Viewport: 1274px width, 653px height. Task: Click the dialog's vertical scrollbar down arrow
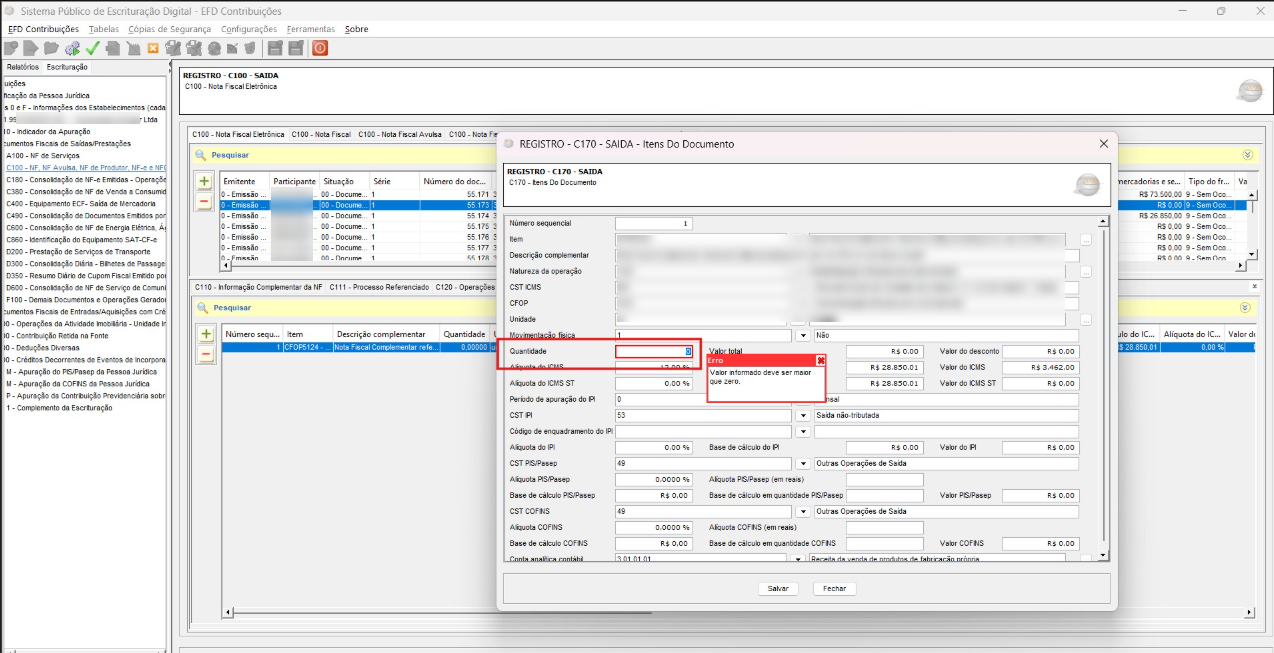coord(1103,555)
